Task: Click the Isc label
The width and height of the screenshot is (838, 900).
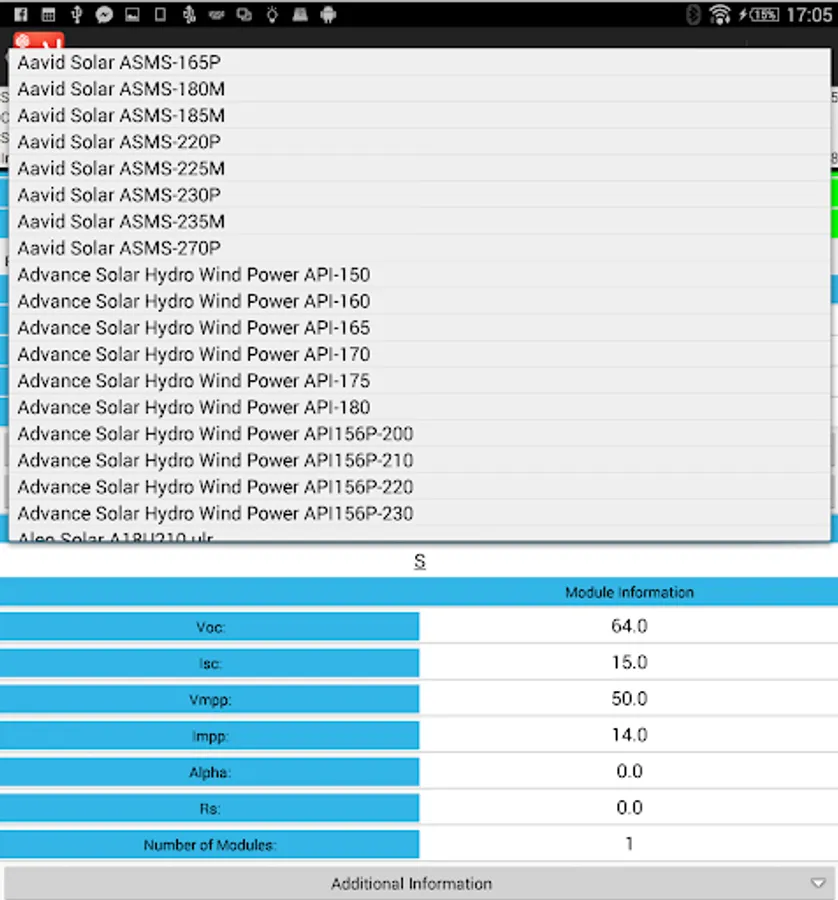Action: click(210, 663)
